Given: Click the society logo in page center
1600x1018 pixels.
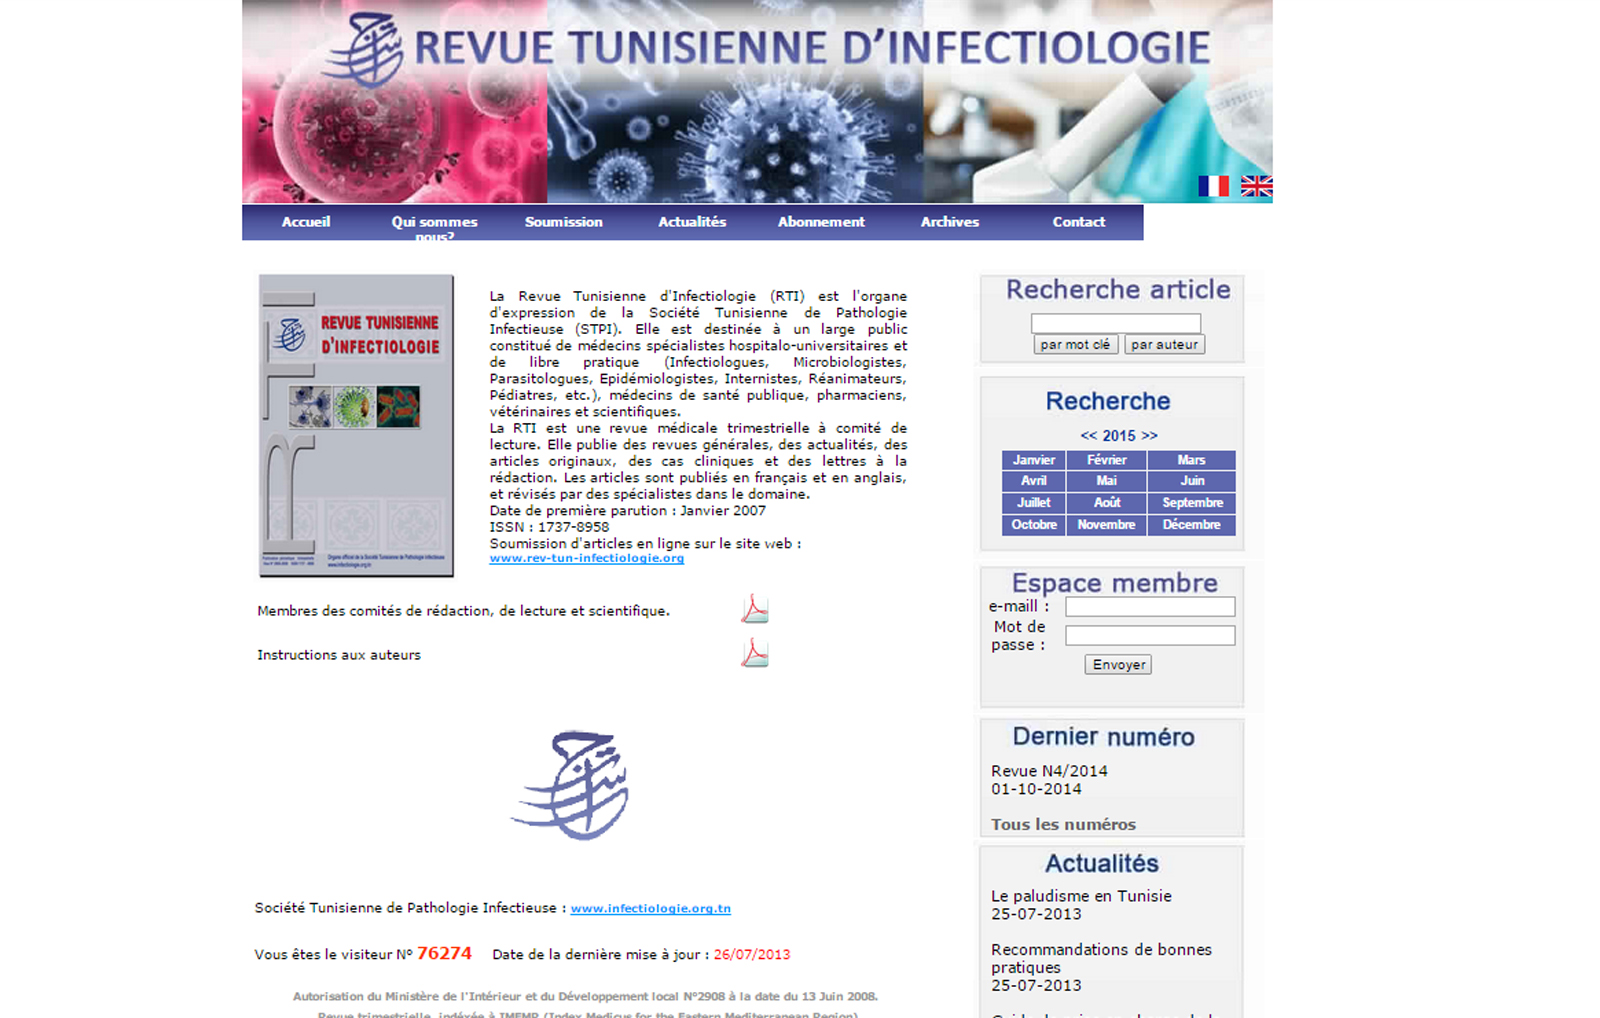Looking at the screenshot, I should click(571, 785).
